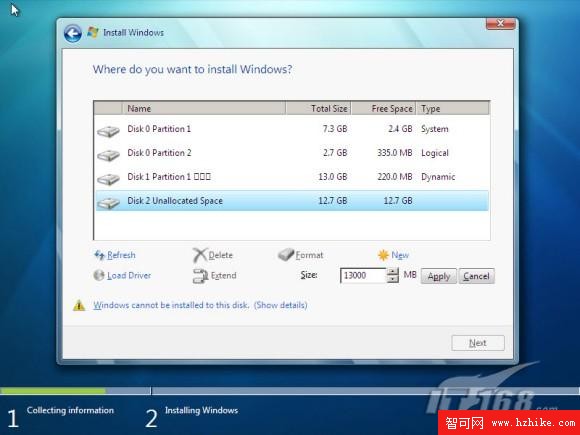Select row Disk 1 Partition 1
This screenshot has width=580, height=435.
(x=292, y=177)
